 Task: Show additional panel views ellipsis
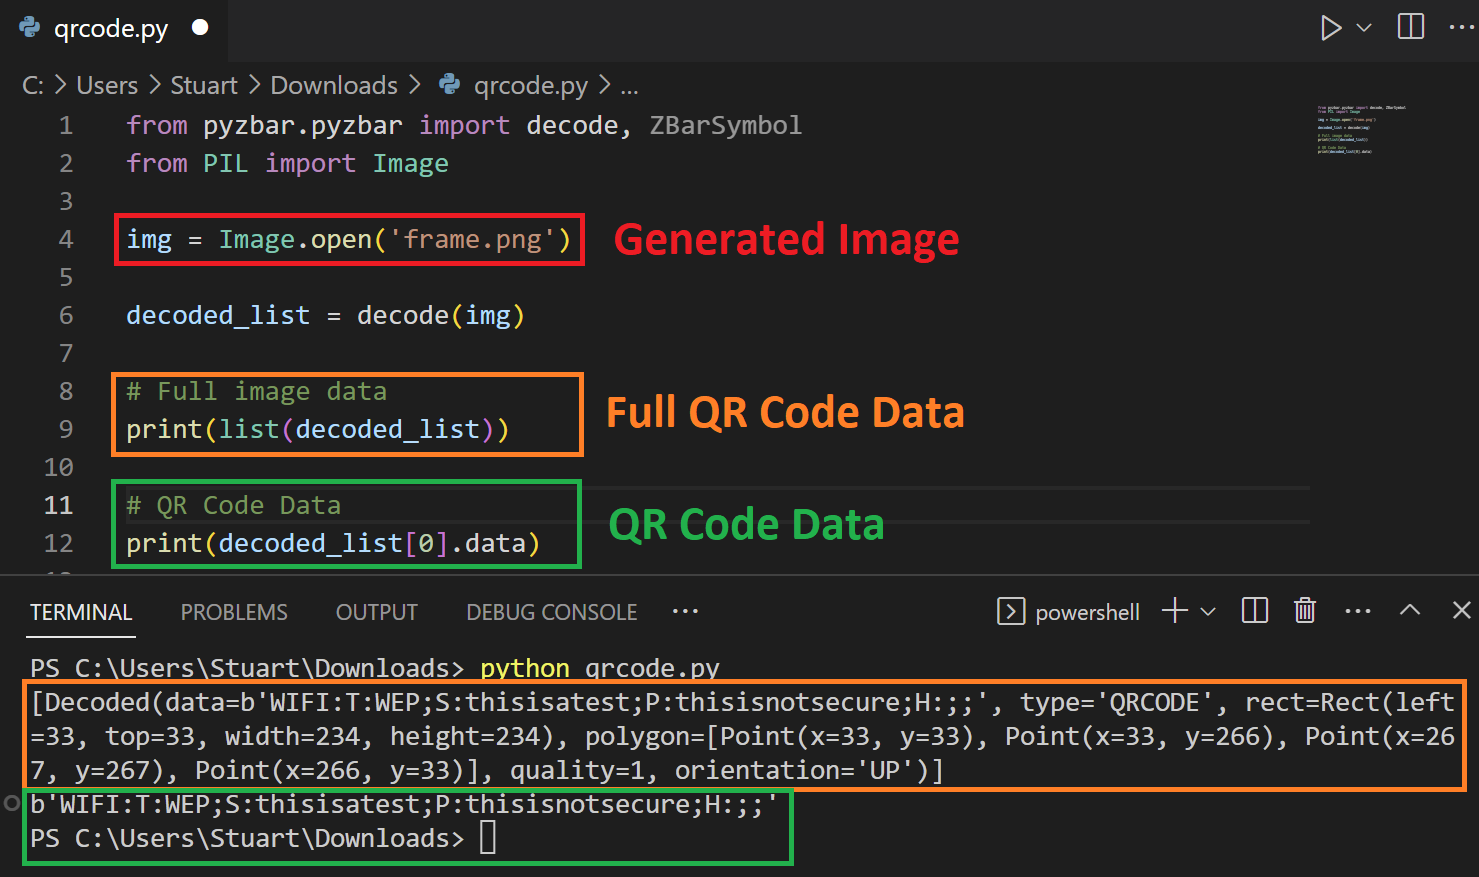pos(685,611)
